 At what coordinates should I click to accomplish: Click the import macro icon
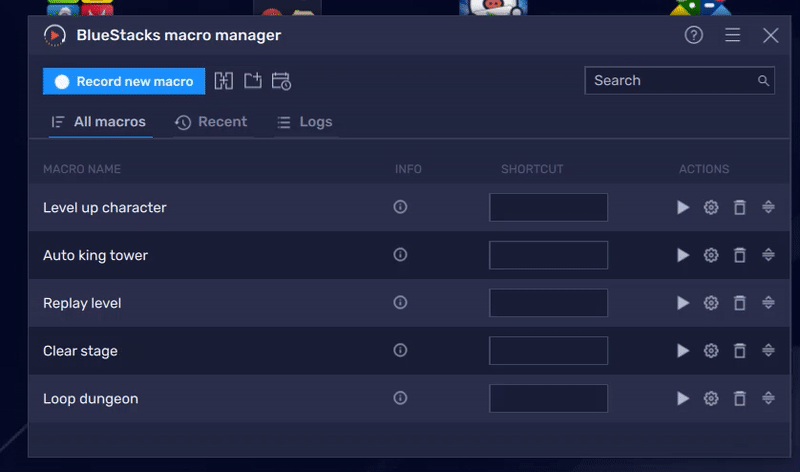click(253, 81)
